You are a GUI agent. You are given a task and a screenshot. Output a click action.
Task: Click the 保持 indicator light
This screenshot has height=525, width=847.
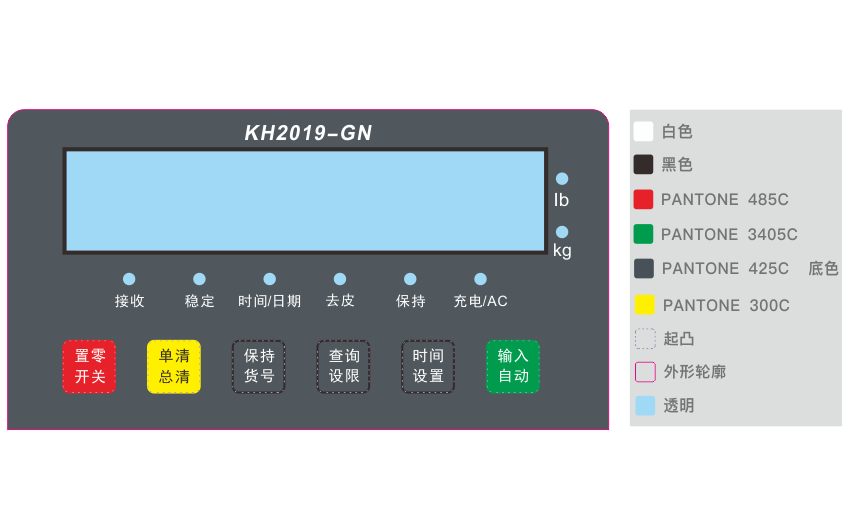[410, 279]
